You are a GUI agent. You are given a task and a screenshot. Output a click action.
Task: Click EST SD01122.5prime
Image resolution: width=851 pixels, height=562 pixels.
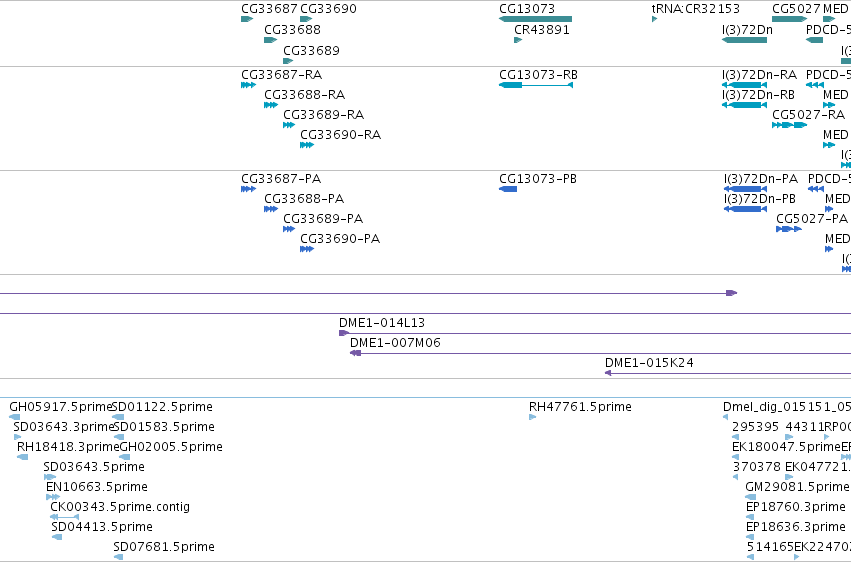click(118, 417)
